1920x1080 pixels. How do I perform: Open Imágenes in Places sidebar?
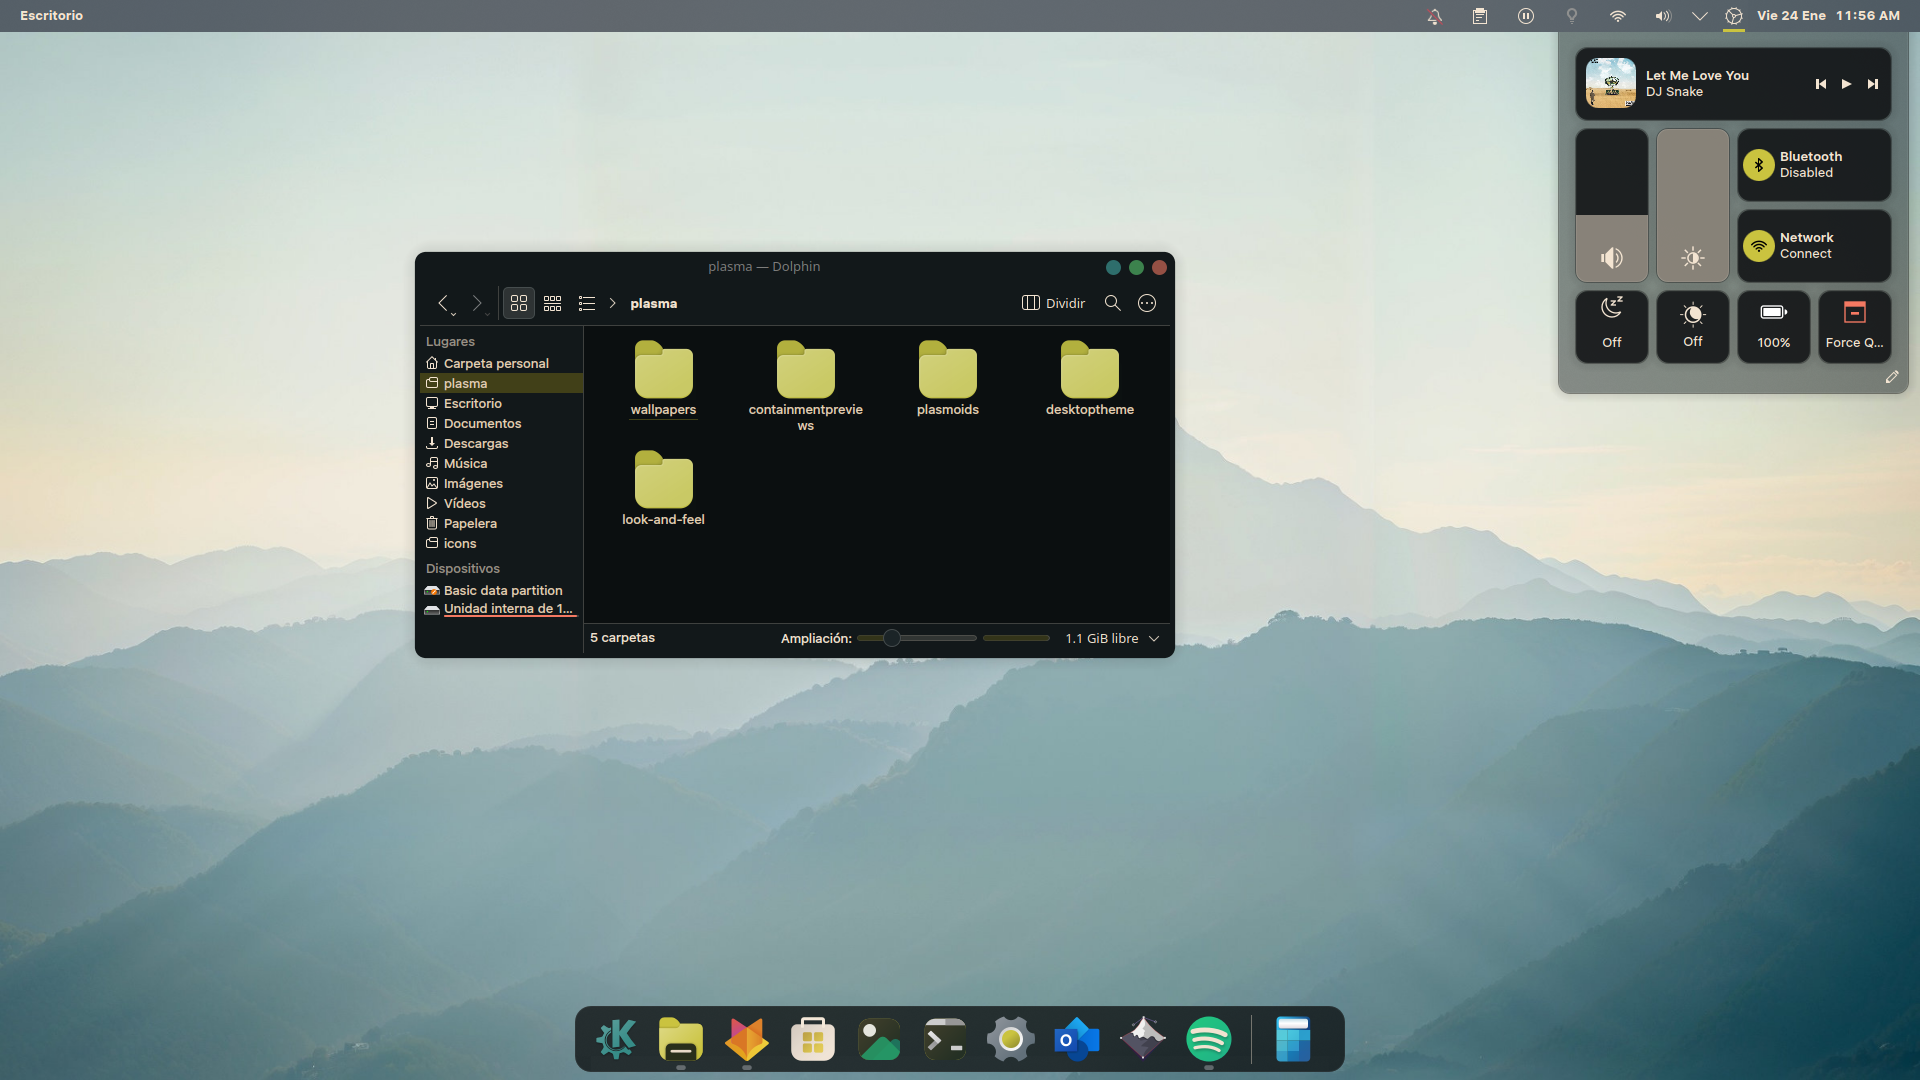[501, 483]
